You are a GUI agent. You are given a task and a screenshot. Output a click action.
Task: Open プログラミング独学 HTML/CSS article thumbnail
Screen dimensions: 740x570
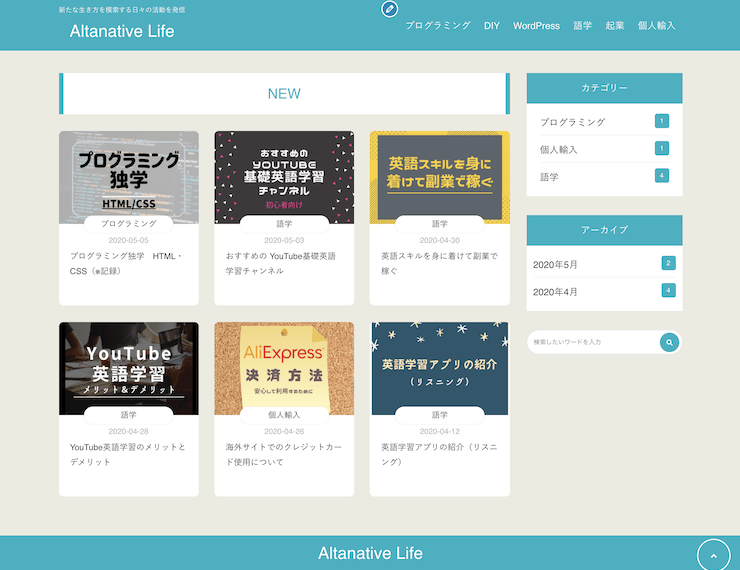(129, 175)
